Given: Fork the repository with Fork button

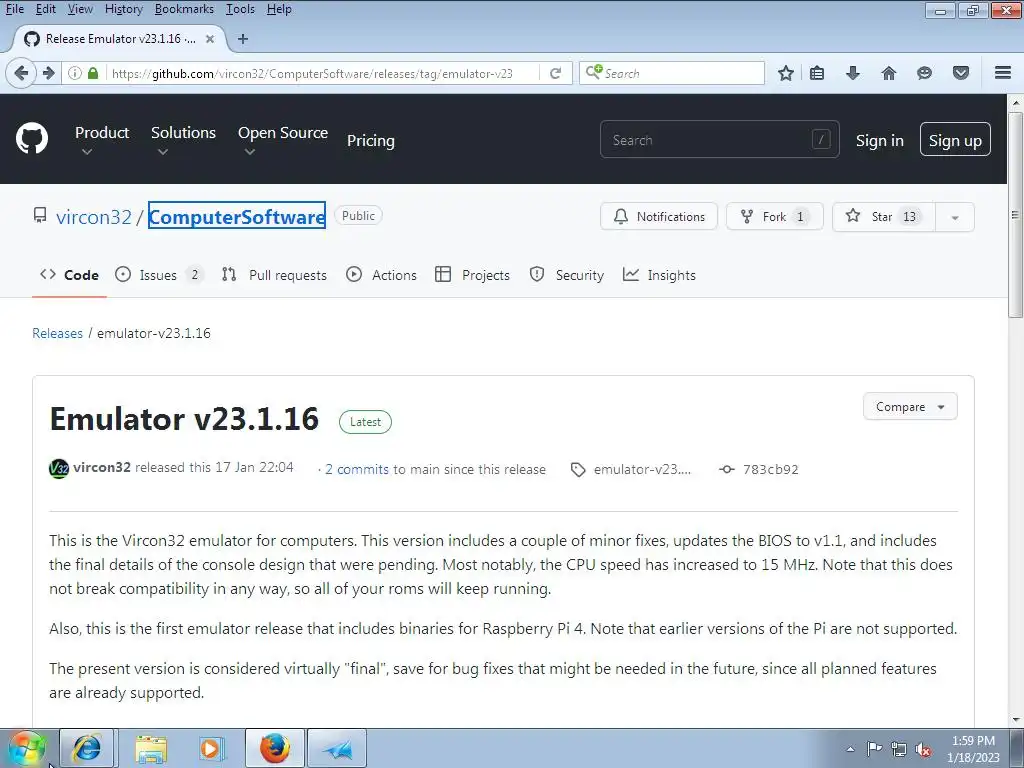Looking at the screenshot, I should (775, 217).
